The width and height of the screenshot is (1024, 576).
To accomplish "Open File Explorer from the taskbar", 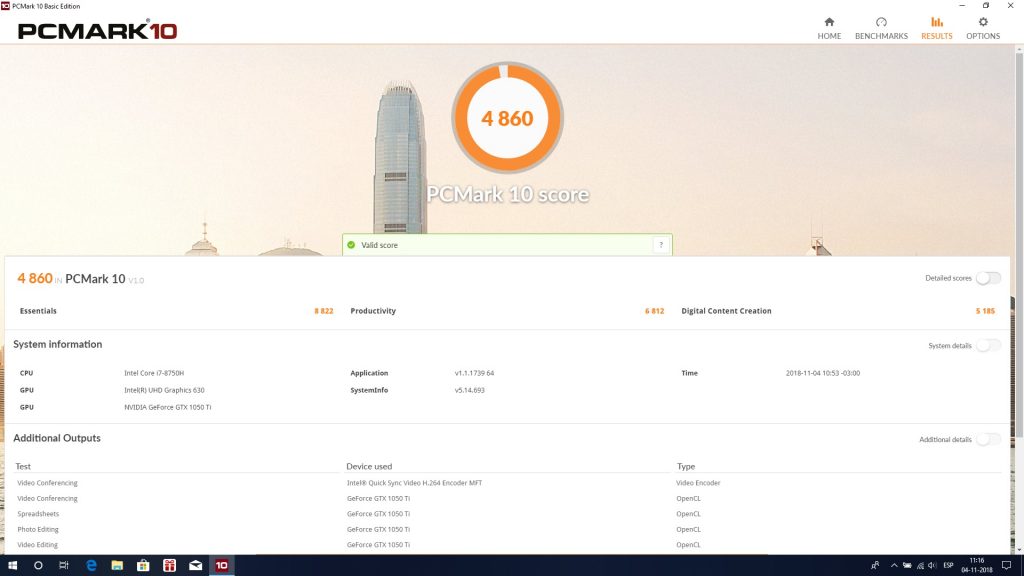I will coord(117,565).
